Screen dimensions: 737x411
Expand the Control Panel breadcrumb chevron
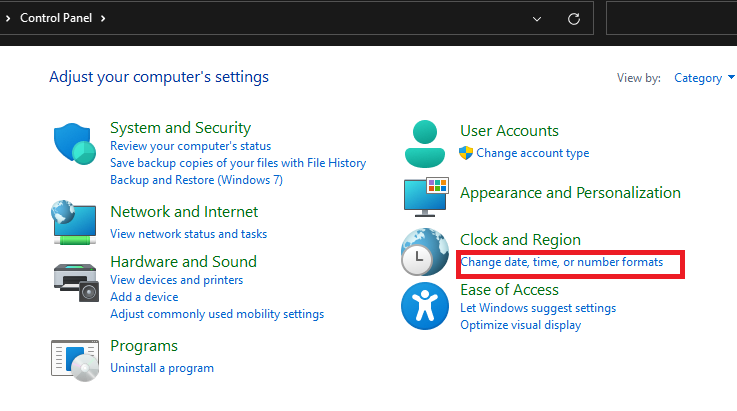pyautogui.click(x=103, y=18)
